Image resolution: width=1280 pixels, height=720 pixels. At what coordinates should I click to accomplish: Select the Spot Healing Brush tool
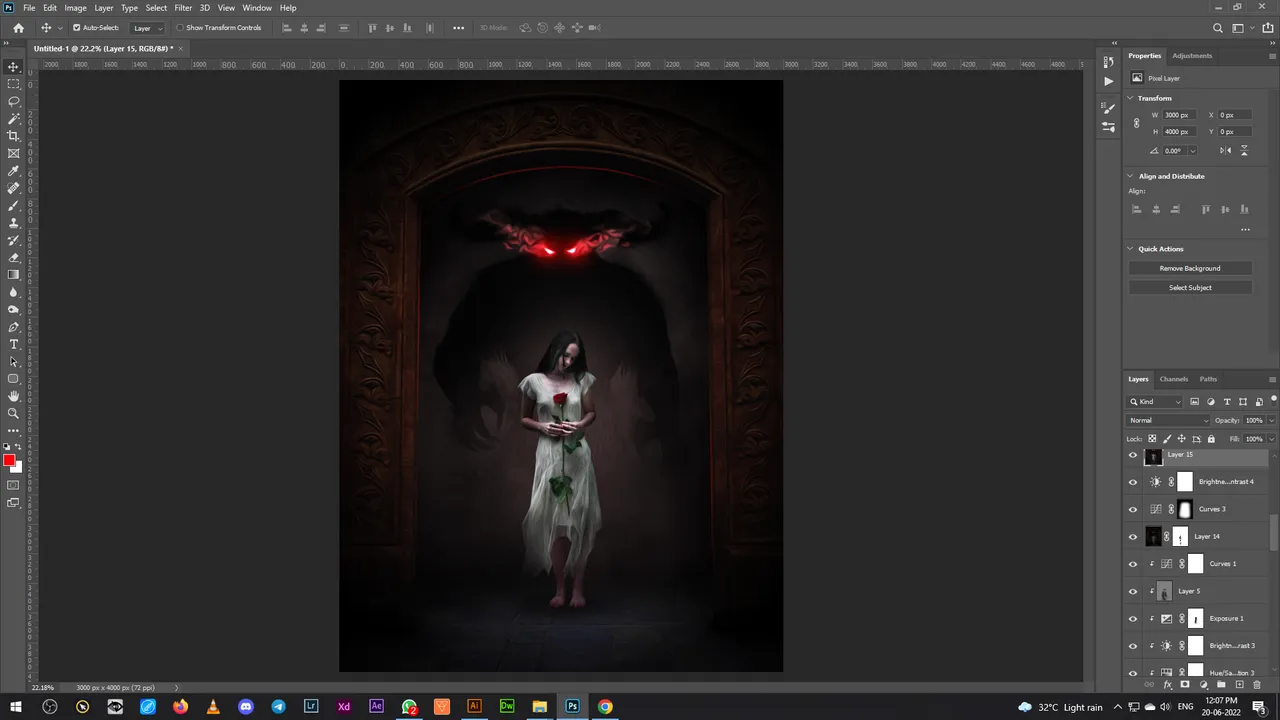(14, 188)
